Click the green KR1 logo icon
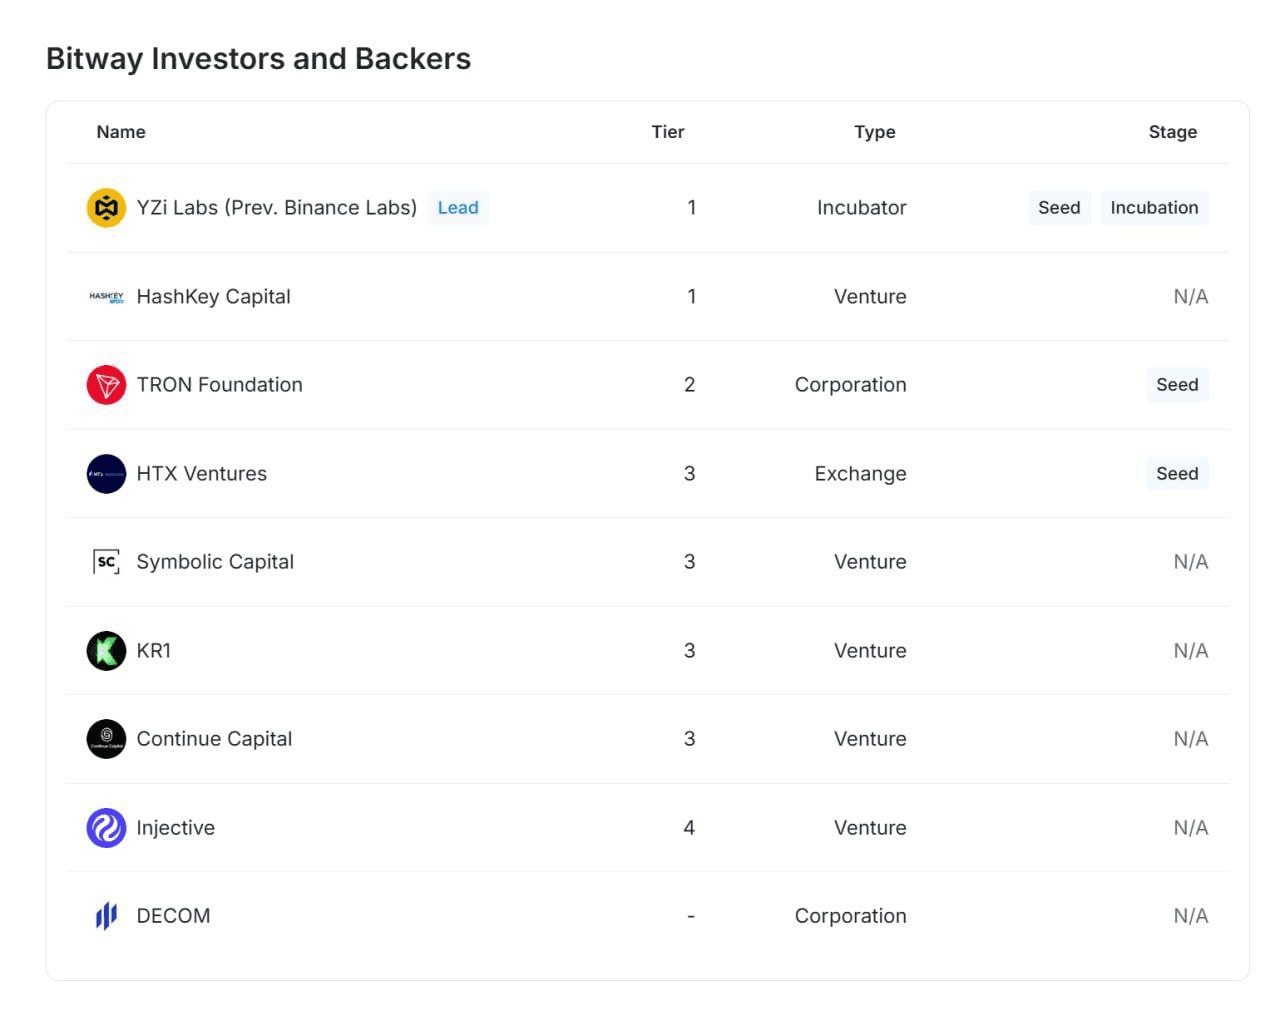Screen dimensions: 1280x1020 pos(106,651)
